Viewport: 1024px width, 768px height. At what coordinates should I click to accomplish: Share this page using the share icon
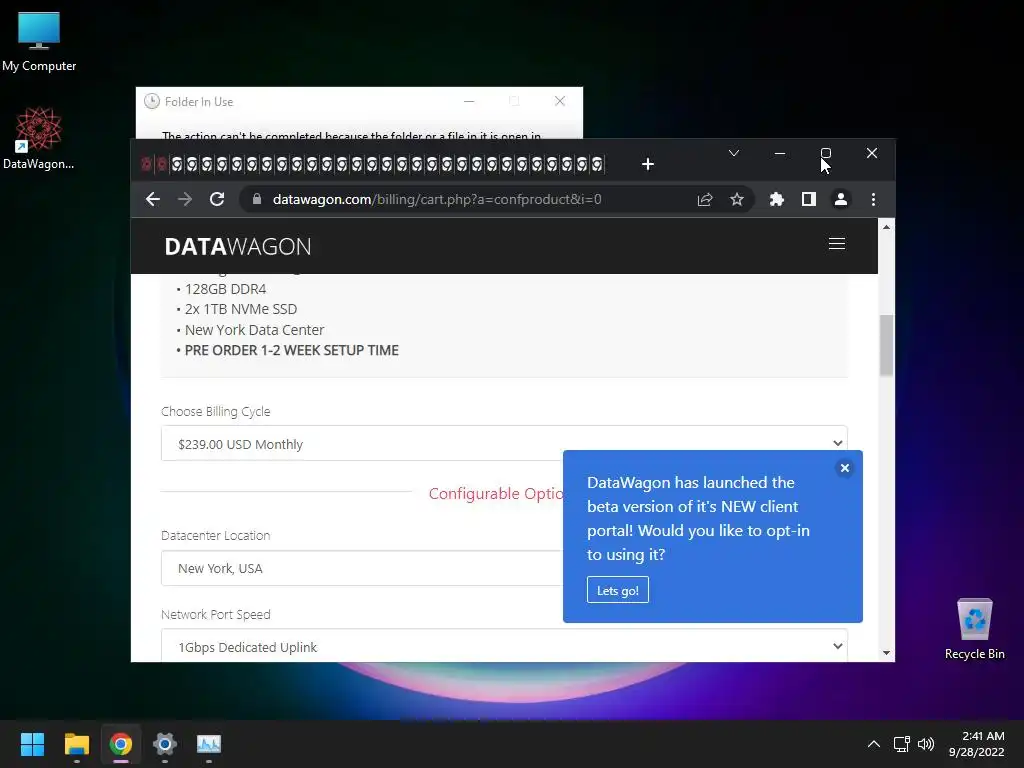coord(705,199)
